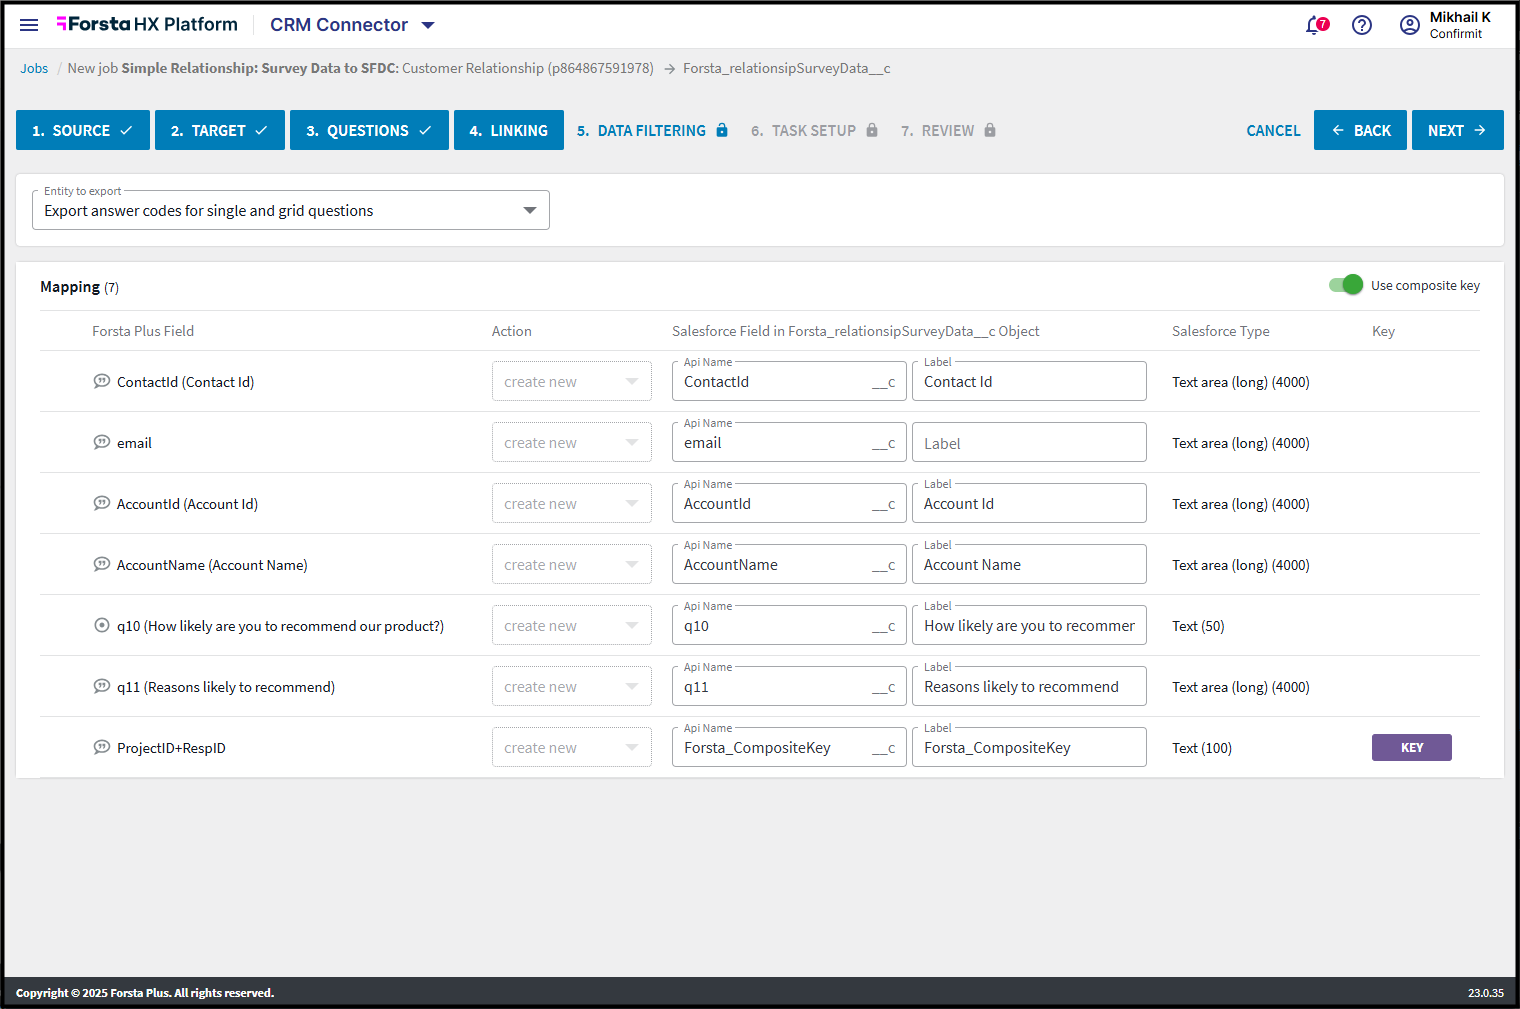Edit the ContactId Api Name field
Image resolution: width=1520 pixels, height=1009 pixels.
tap(789, 381)
